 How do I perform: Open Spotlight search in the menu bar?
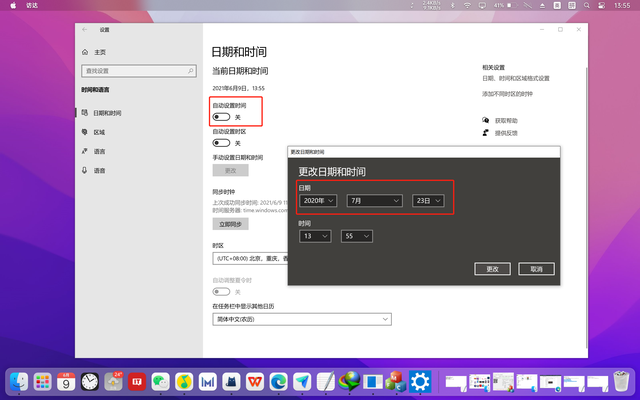click(587, 5)
